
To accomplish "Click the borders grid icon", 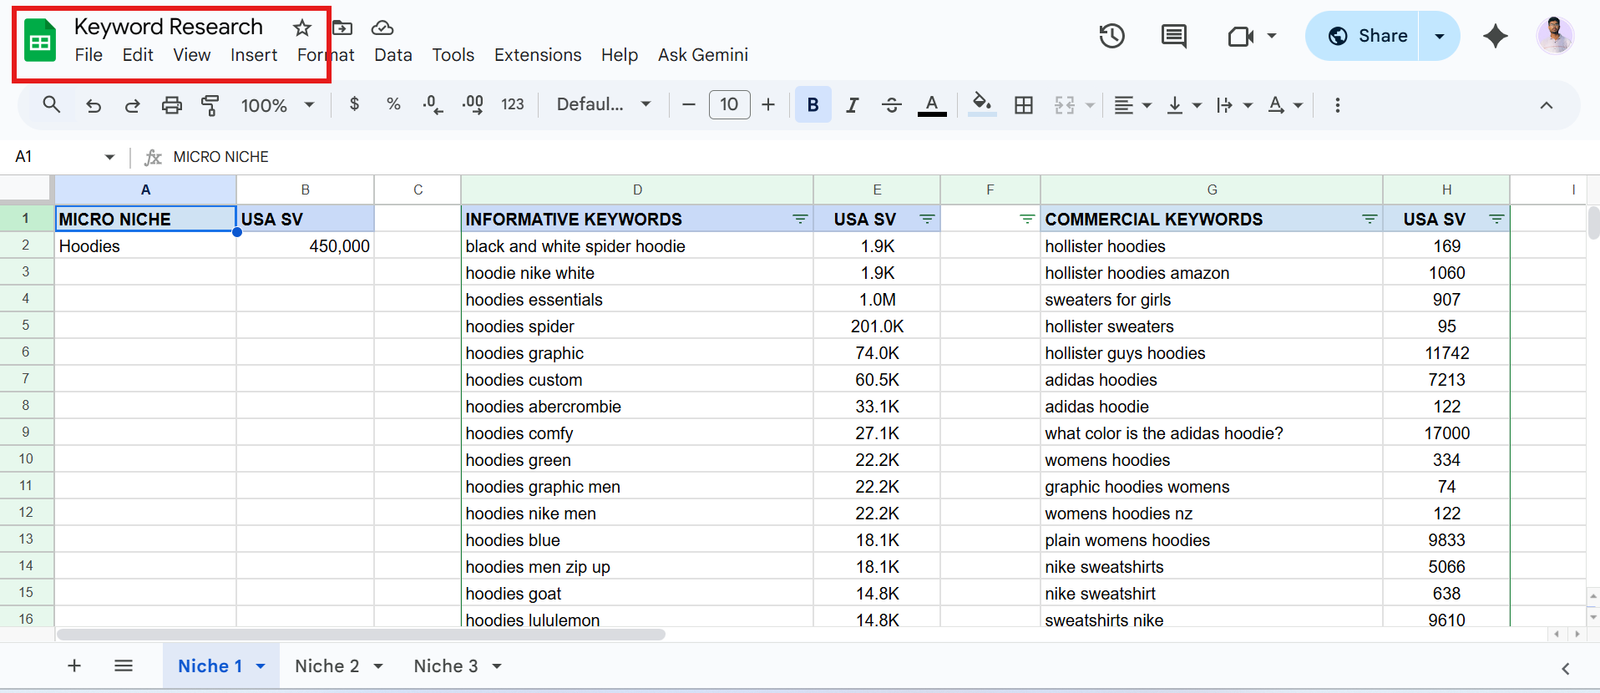I will click(x=1023, y=105).
